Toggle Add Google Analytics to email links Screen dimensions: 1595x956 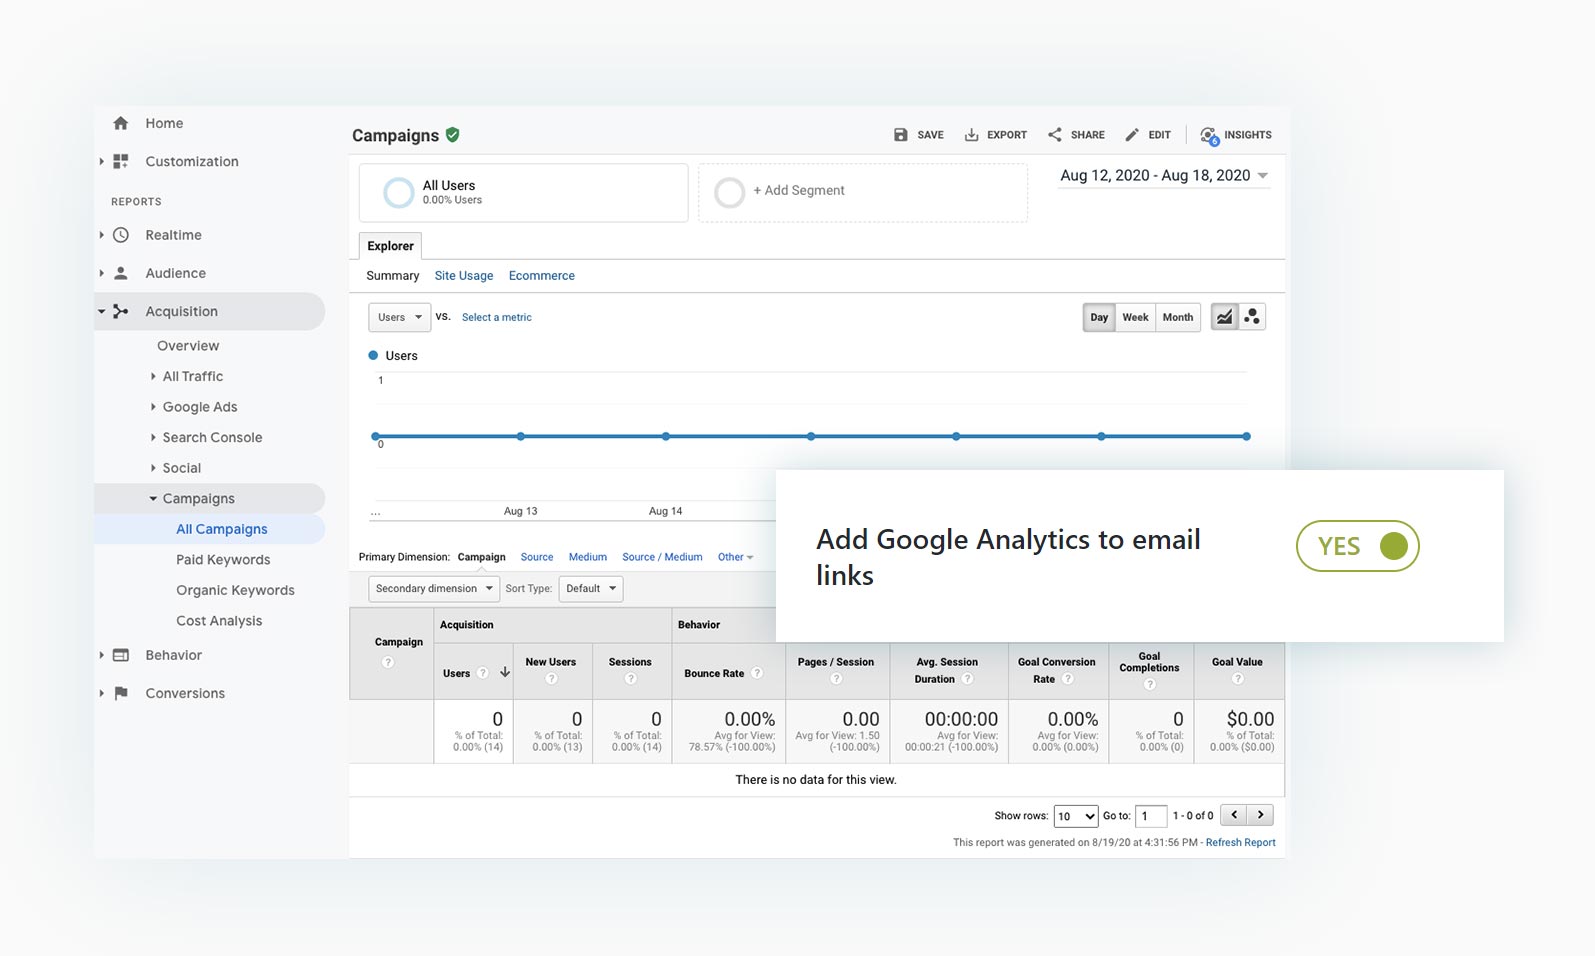pyautogui.click(x=1357, y=546)
